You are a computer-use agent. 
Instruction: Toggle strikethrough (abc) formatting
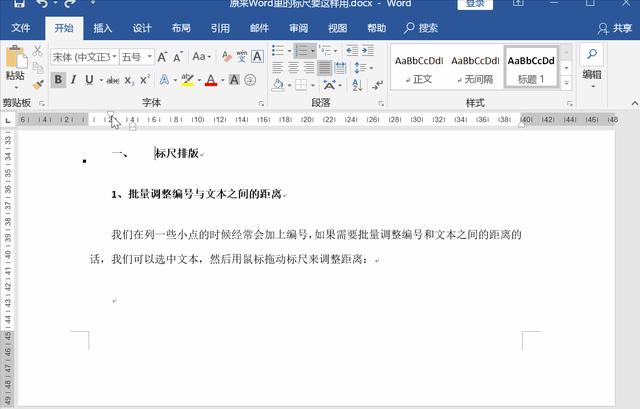[113, 80]
